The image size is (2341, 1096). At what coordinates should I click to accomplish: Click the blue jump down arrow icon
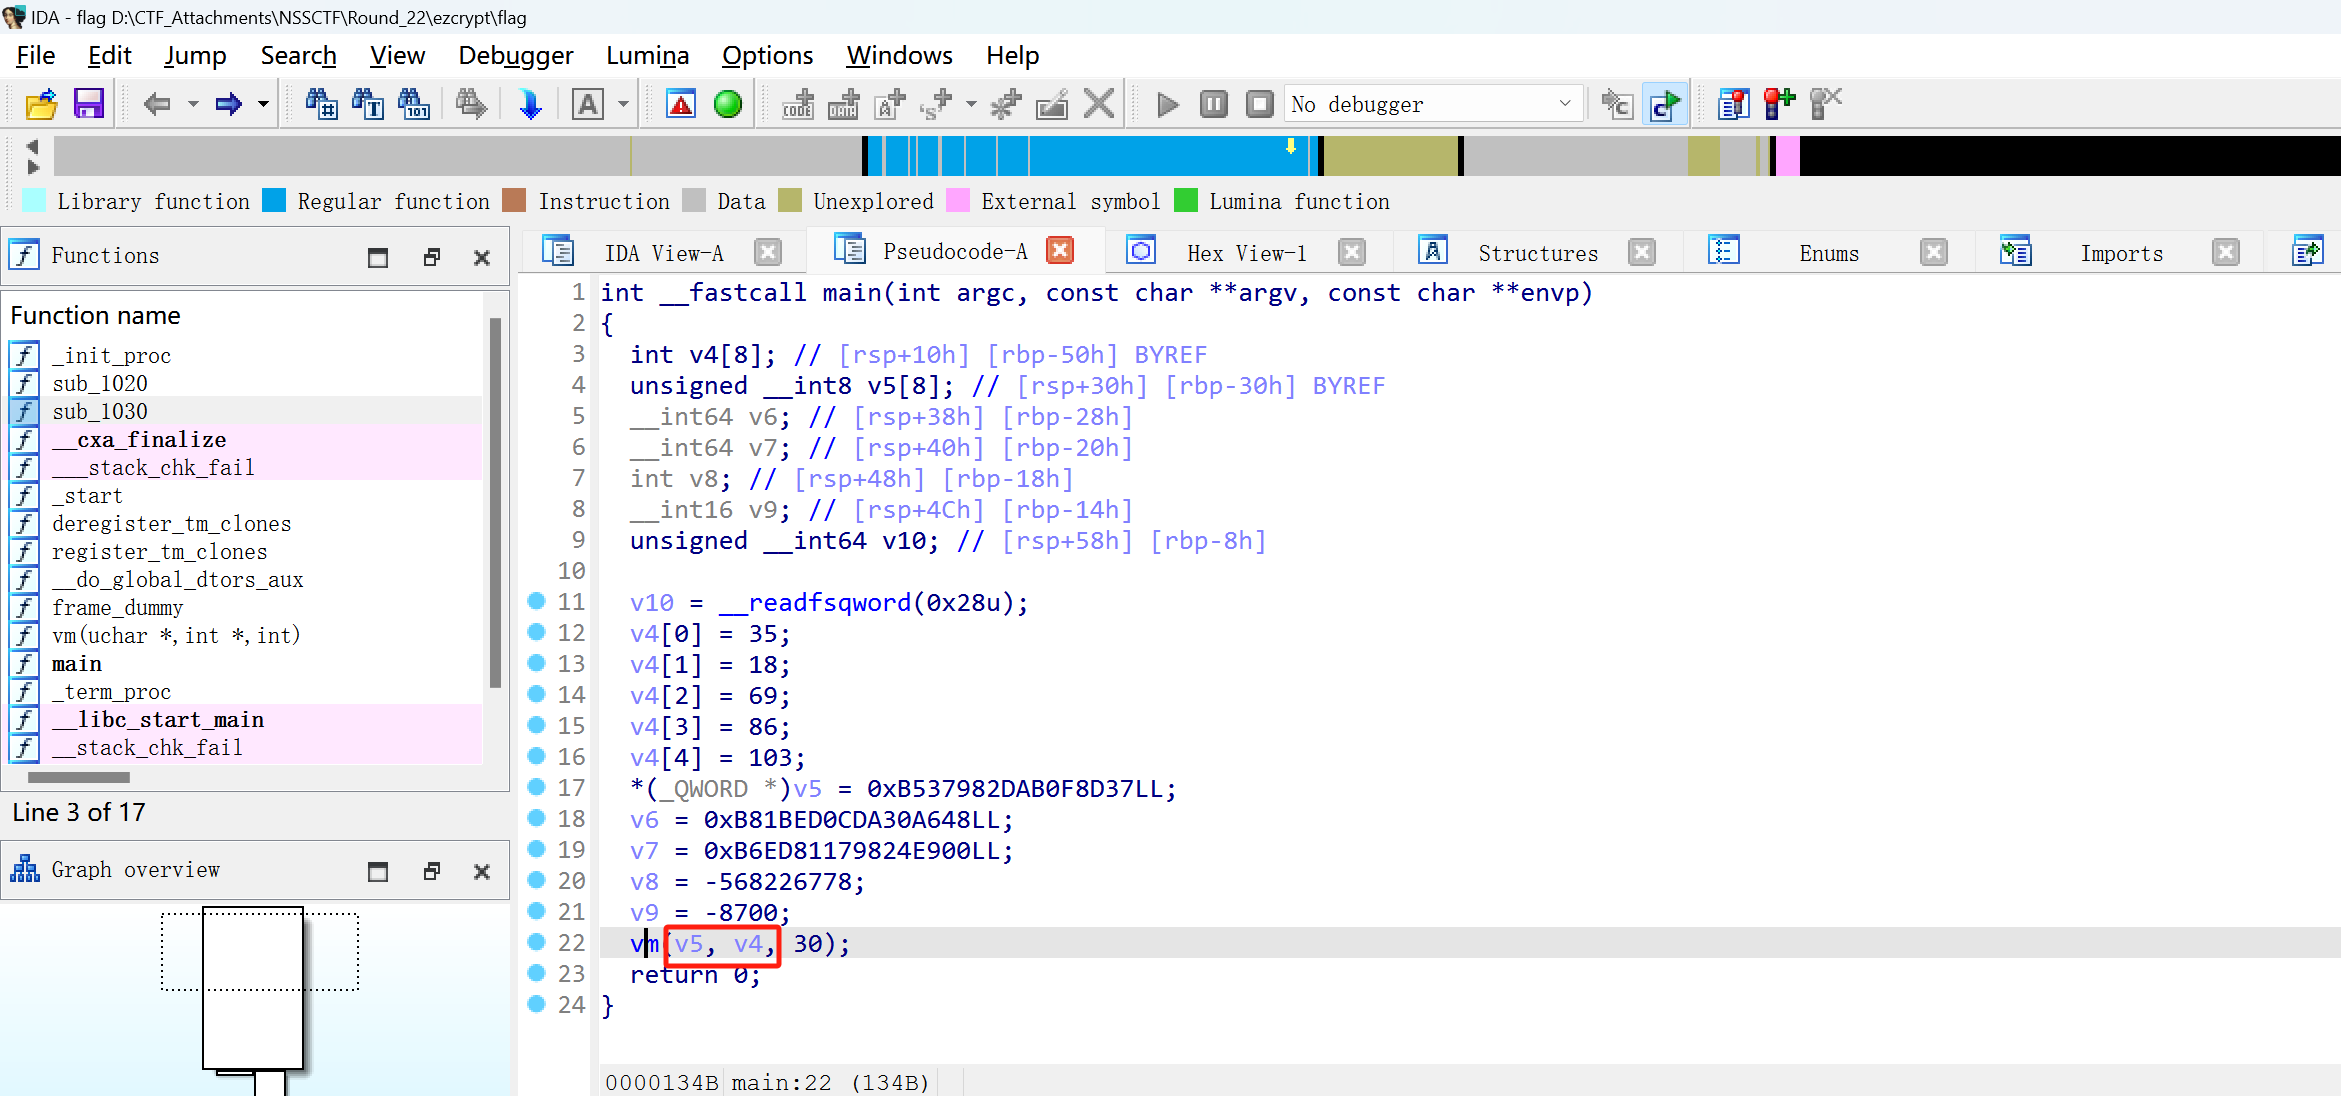pyautogui.click(x=530, y=104)
